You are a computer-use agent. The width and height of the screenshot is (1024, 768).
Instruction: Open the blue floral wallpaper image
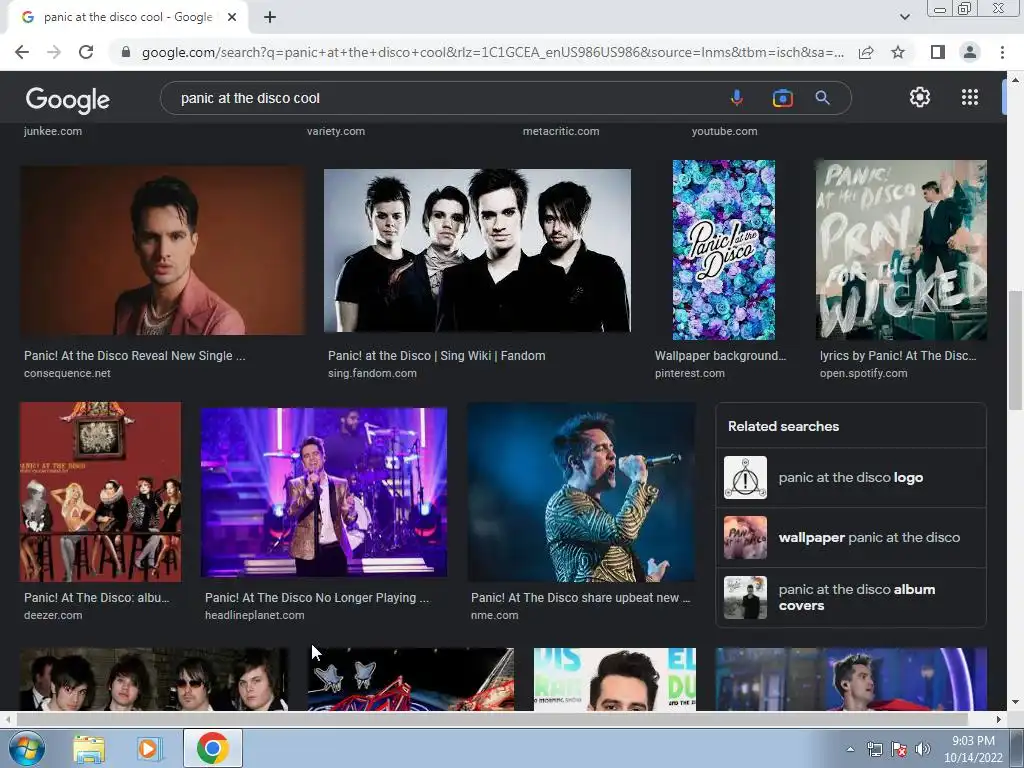click(x=724, y=249)
